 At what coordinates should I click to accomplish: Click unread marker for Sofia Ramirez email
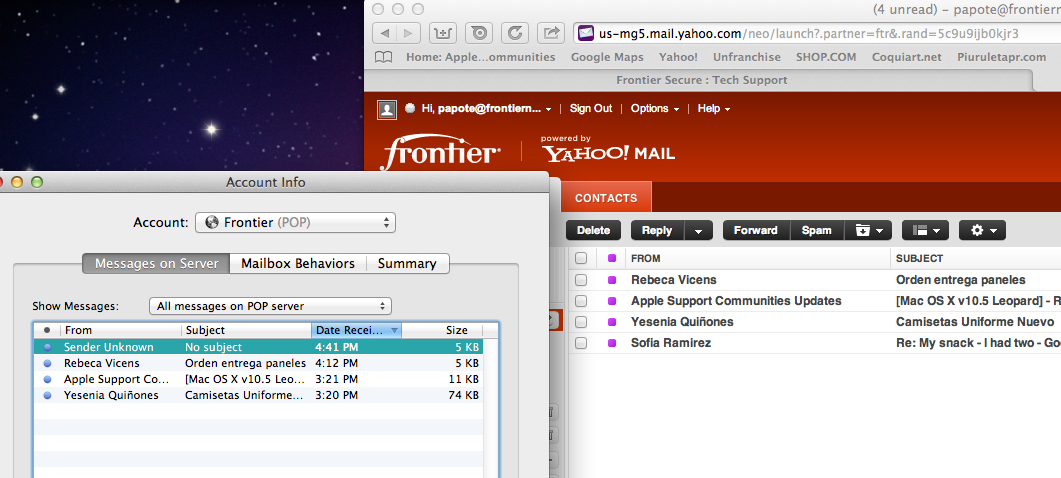click(612, 343)
